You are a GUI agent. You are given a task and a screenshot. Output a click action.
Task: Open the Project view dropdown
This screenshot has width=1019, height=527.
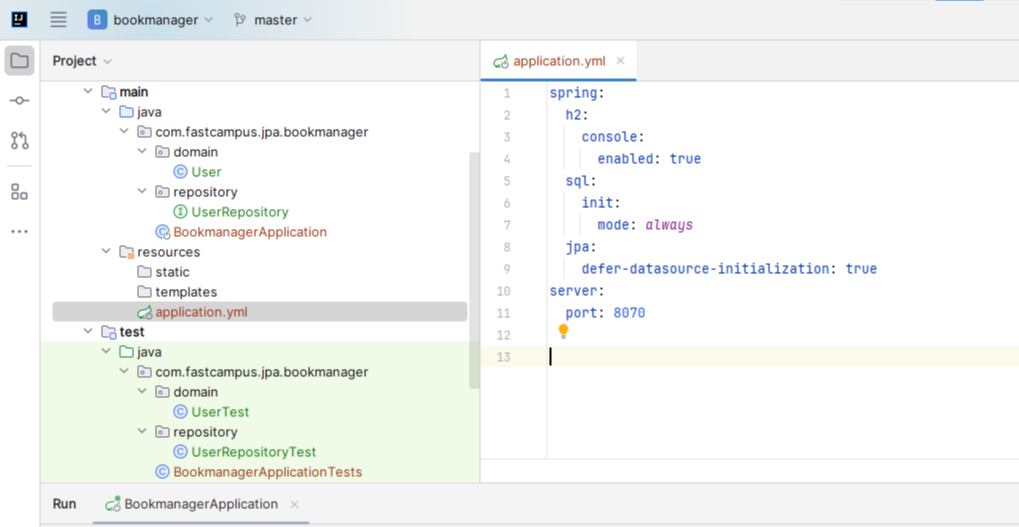click(83, 61)
